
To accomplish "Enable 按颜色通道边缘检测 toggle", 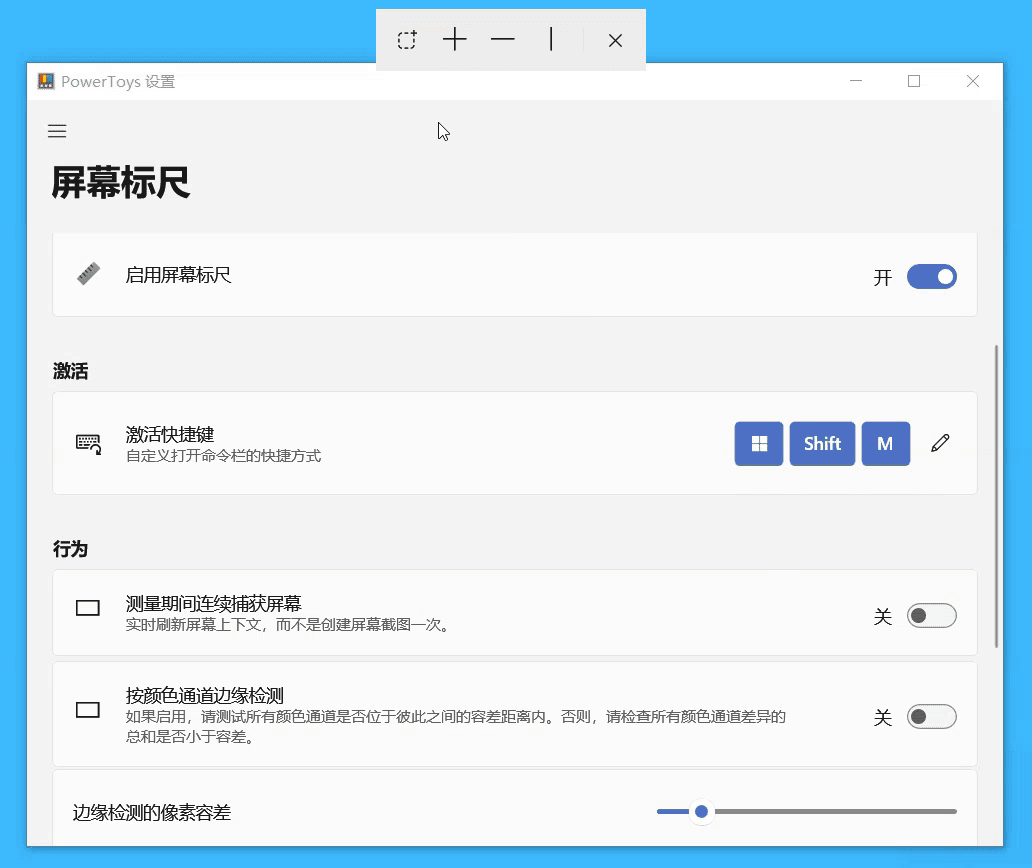I will tap(931, 716).
